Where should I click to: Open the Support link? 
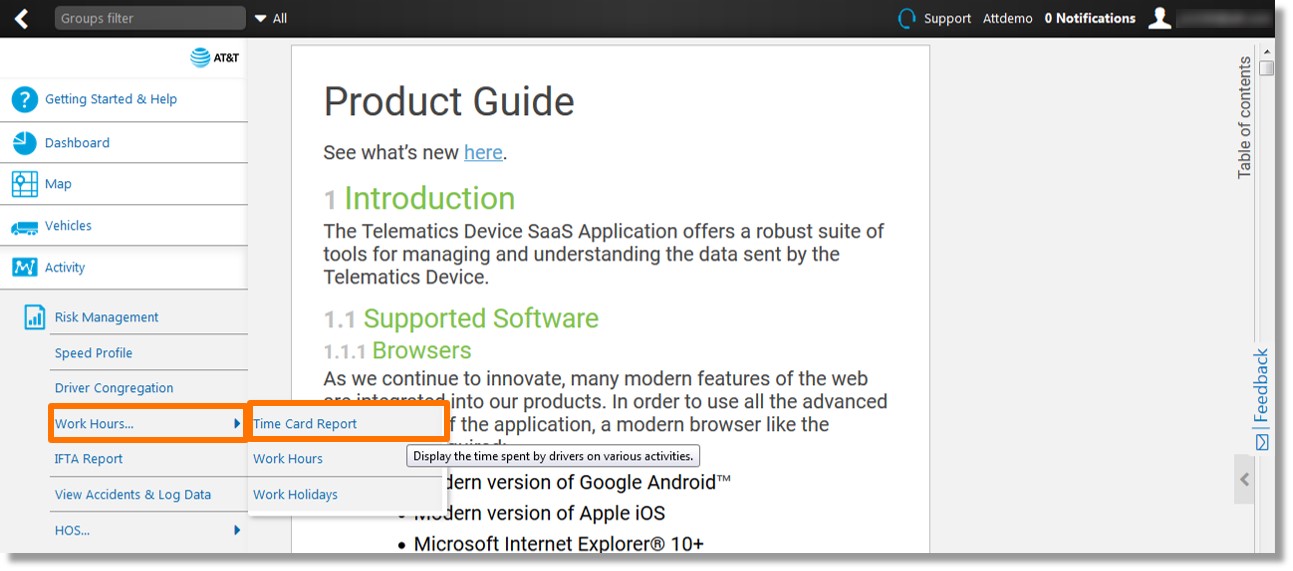point(947,18)
